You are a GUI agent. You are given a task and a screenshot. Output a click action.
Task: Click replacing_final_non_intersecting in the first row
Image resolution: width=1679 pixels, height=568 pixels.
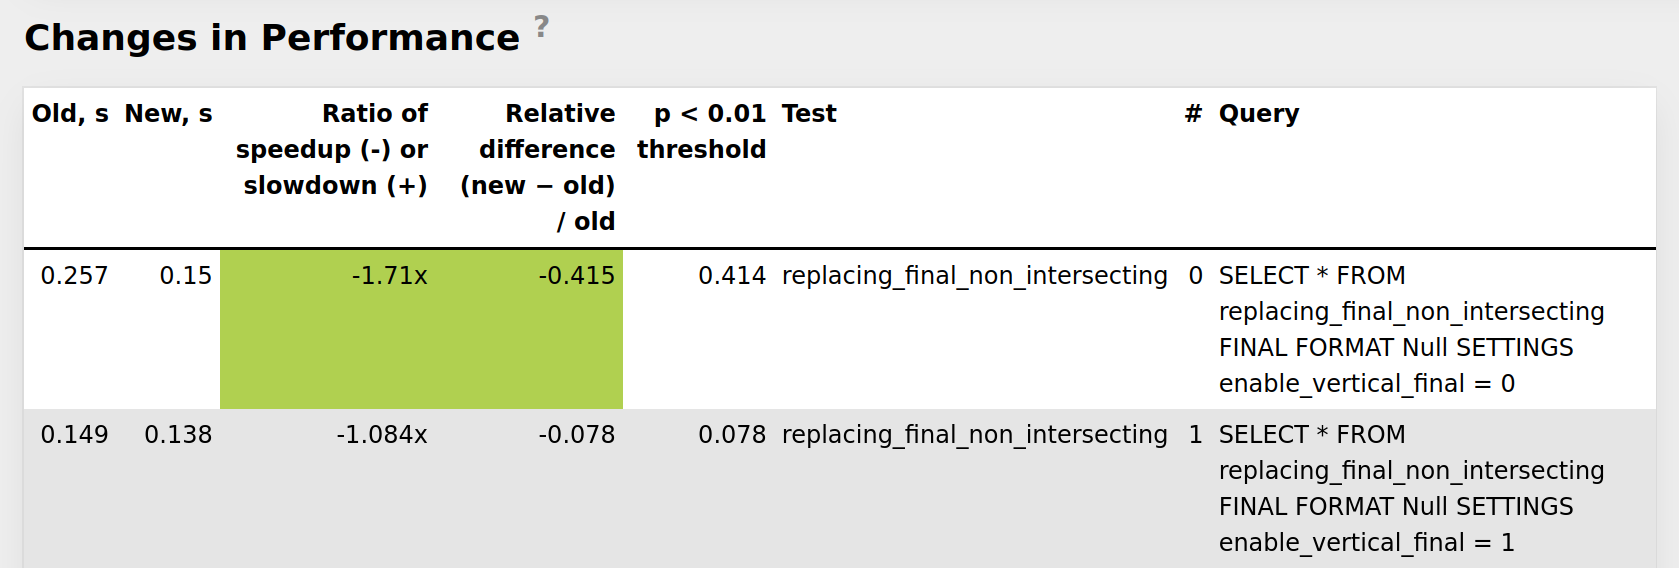(974, 276)
